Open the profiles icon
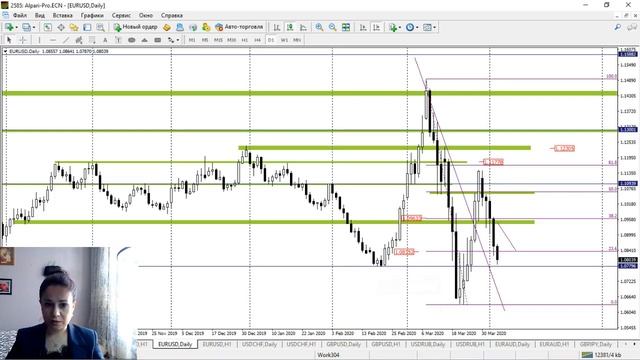 [x=26, y=27]
